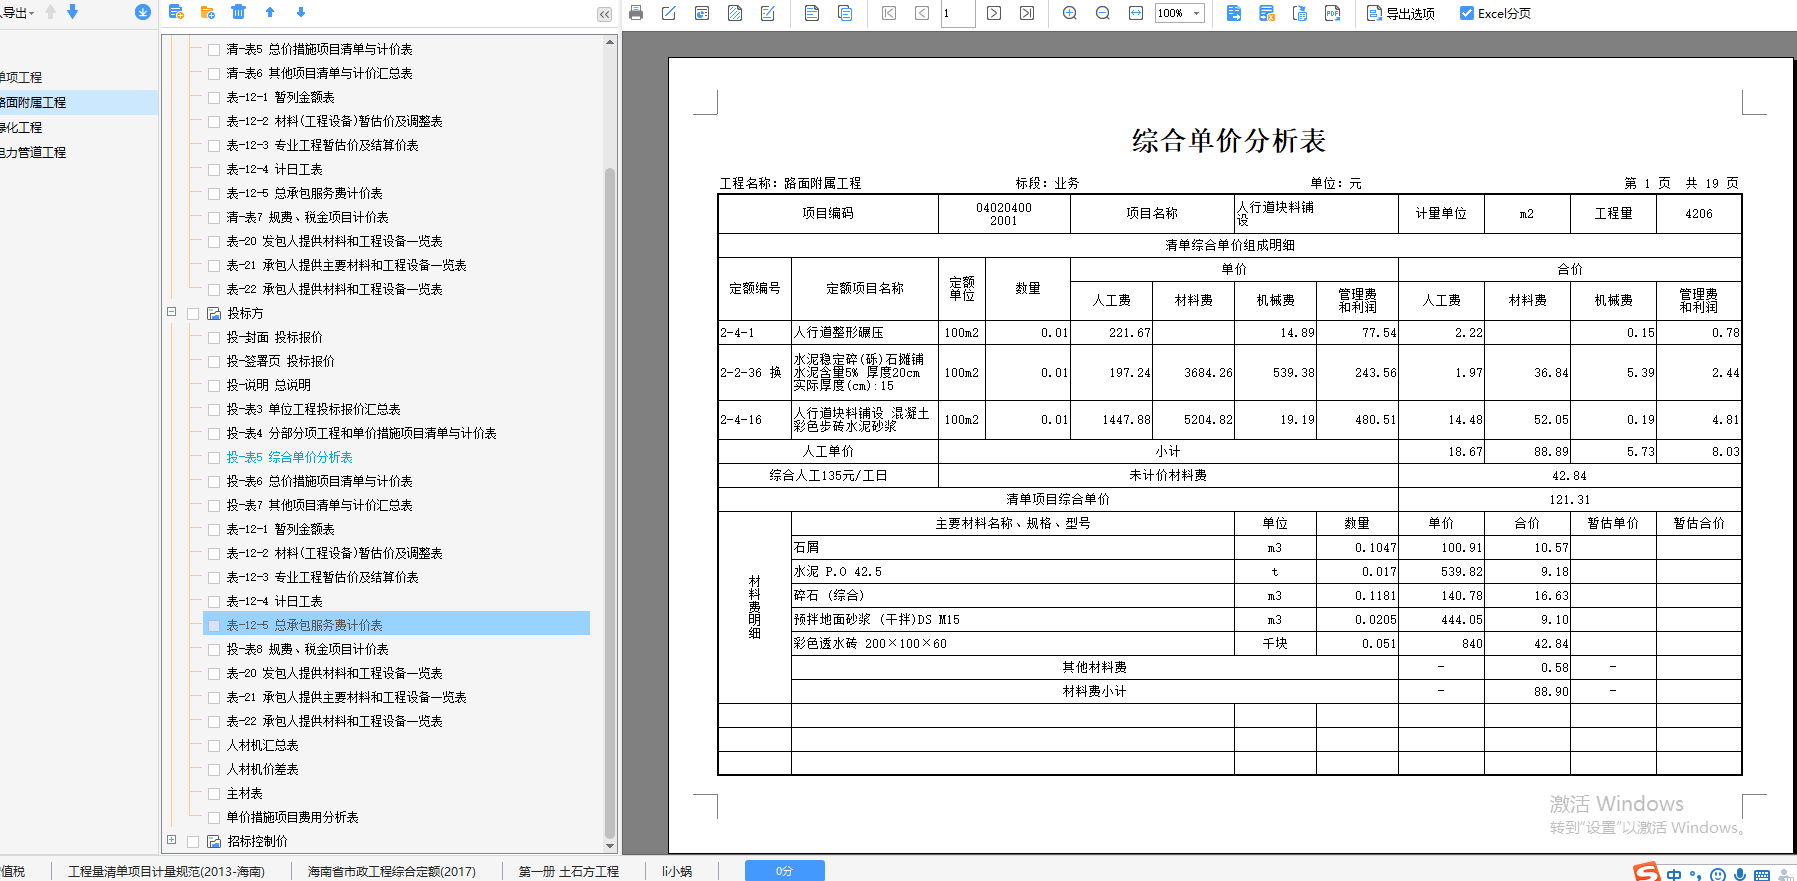1797x881 pixels.
Task: Click the large blue down arrow in top-left toolbar
Action: (72, 11)
